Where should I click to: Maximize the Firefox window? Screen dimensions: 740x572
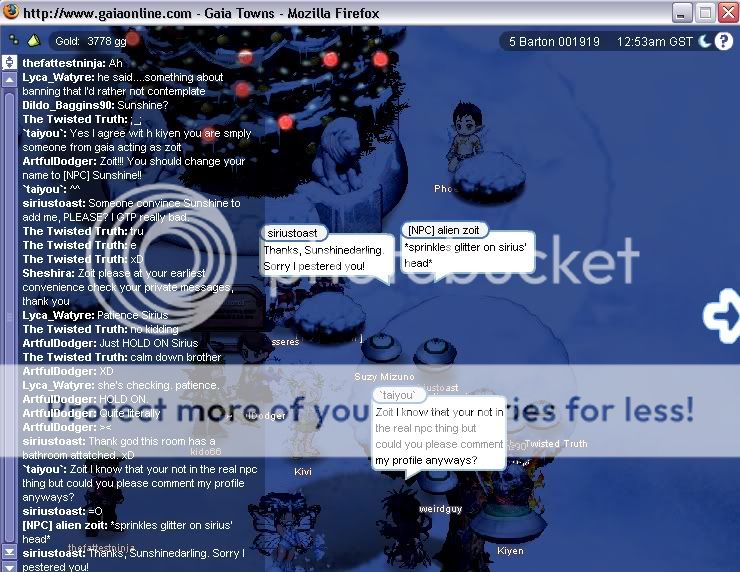coord(705,13)
